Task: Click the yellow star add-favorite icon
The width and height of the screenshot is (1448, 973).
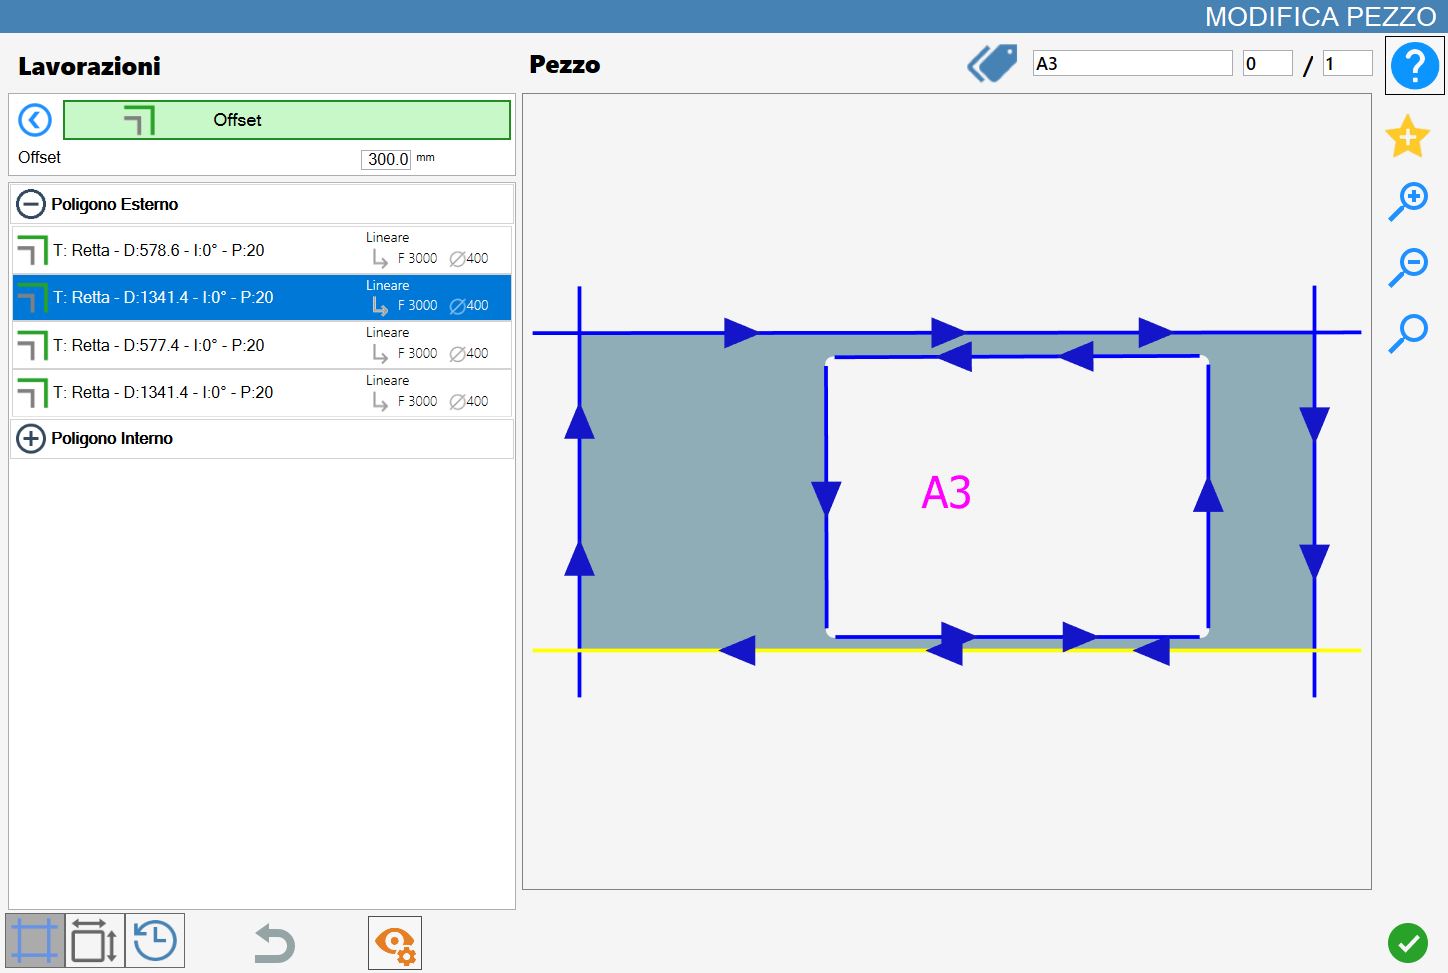Action: [1407, 136]
